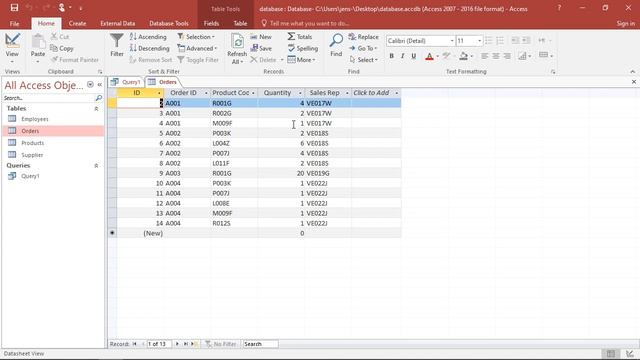Open Employees table in navigation pane
Screen dimensions: 640x360
coord(35,119)
